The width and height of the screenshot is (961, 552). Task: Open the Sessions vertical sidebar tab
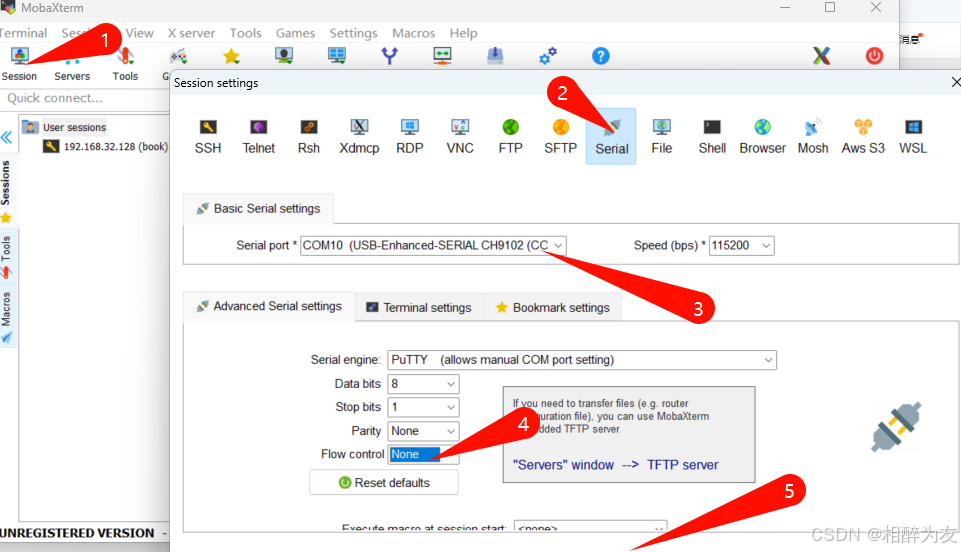(x=6, y=191)
